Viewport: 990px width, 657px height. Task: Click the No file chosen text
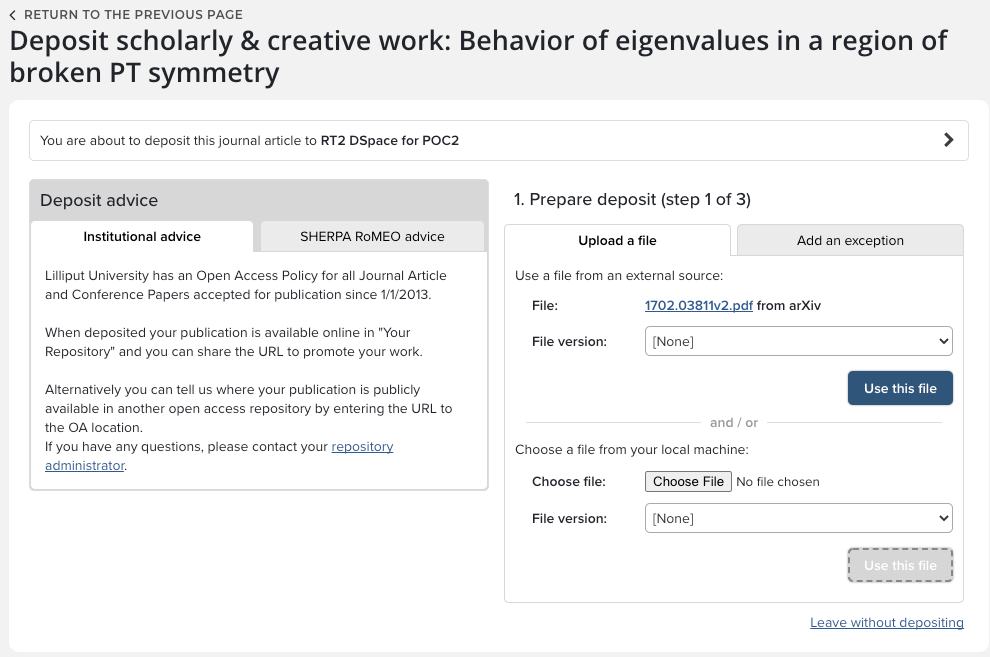click(x=778, y=482)
